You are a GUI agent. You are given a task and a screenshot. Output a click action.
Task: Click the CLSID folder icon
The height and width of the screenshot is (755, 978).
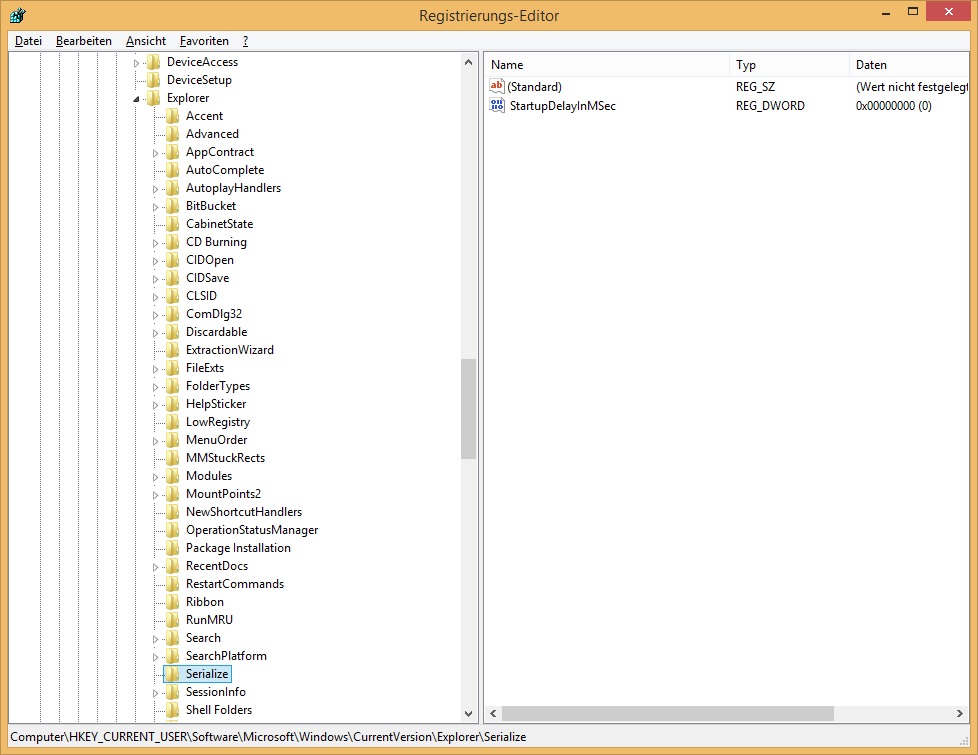tap(173, 296)
